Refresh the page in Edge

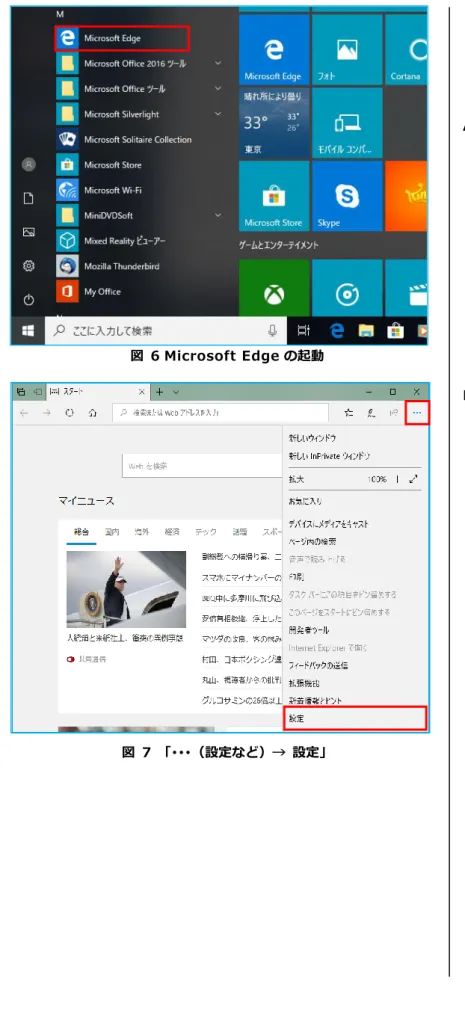[x=69, y=413]
